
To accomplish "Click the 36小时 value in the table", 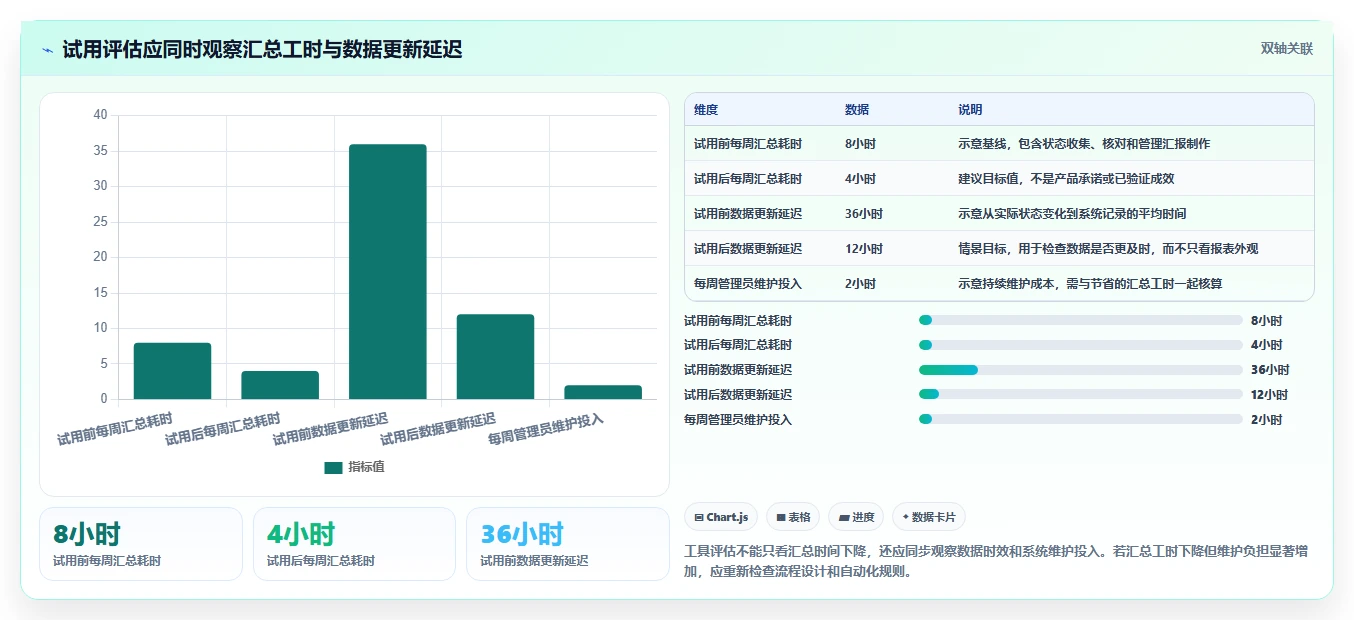I will (x=864, y=214).
